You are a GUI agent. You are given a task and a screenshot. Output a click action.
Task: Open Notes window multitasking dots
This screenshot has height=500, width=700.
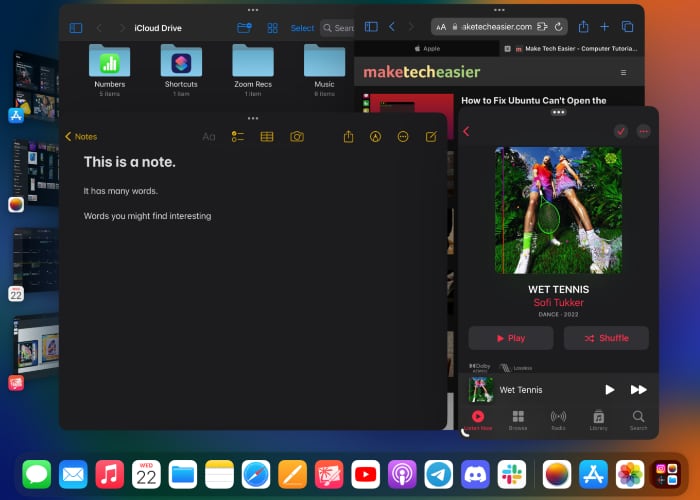(253, 118)
